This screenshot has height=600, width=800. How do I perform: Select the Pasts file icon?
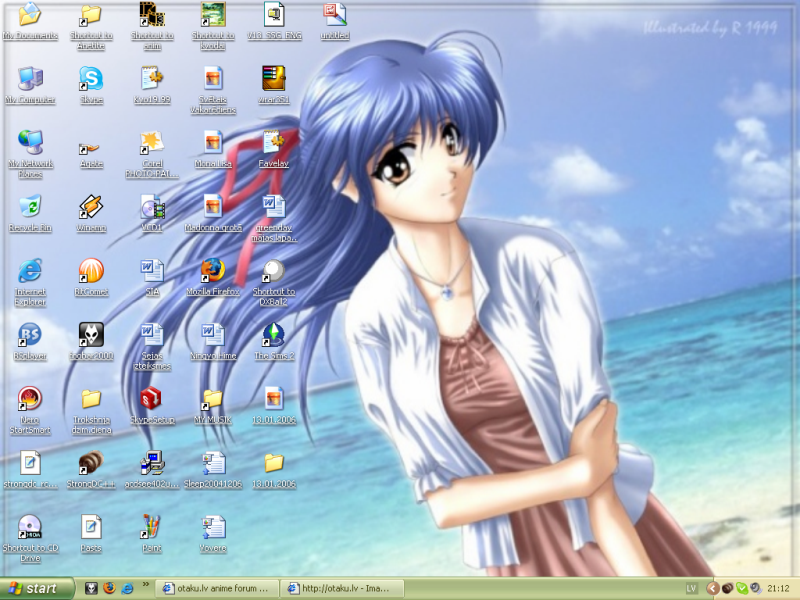pyautogui.click(x=91, y=534)
